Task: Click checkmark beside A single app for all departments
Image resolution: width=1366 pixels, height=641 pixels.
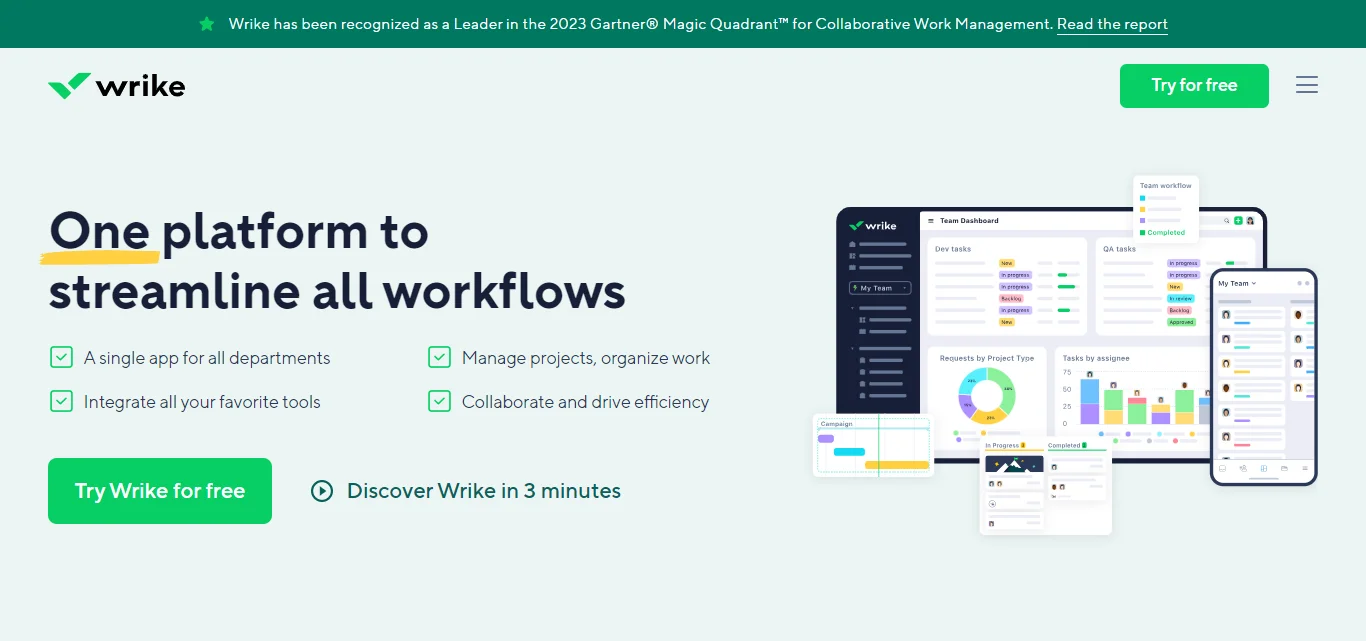Action: point(61,357)
